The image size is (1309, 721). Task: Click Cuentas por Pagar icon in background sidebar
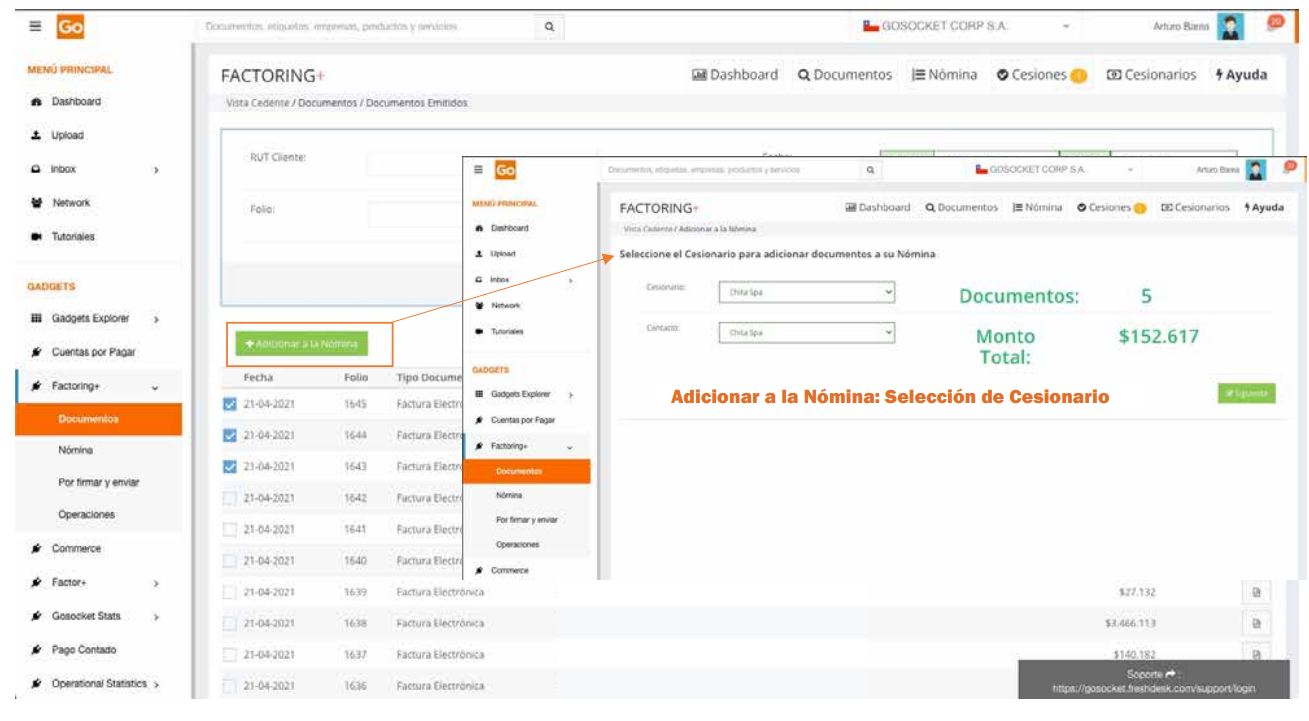coord(37,353)
